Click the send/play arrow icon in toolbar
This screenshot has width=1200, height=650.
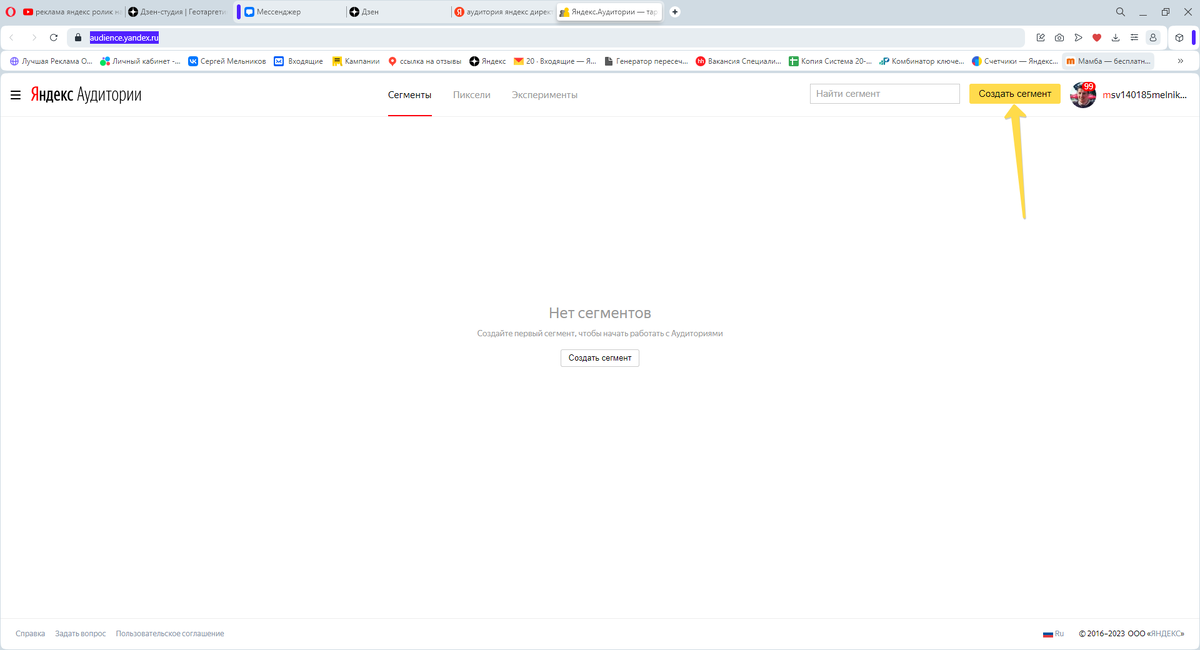[x=1078, y=37]
